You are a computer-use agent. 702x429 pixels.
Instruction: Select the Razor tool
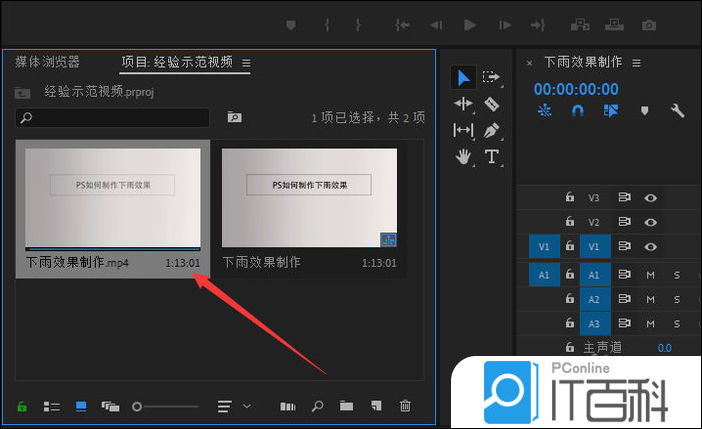(x=491, y=103)
